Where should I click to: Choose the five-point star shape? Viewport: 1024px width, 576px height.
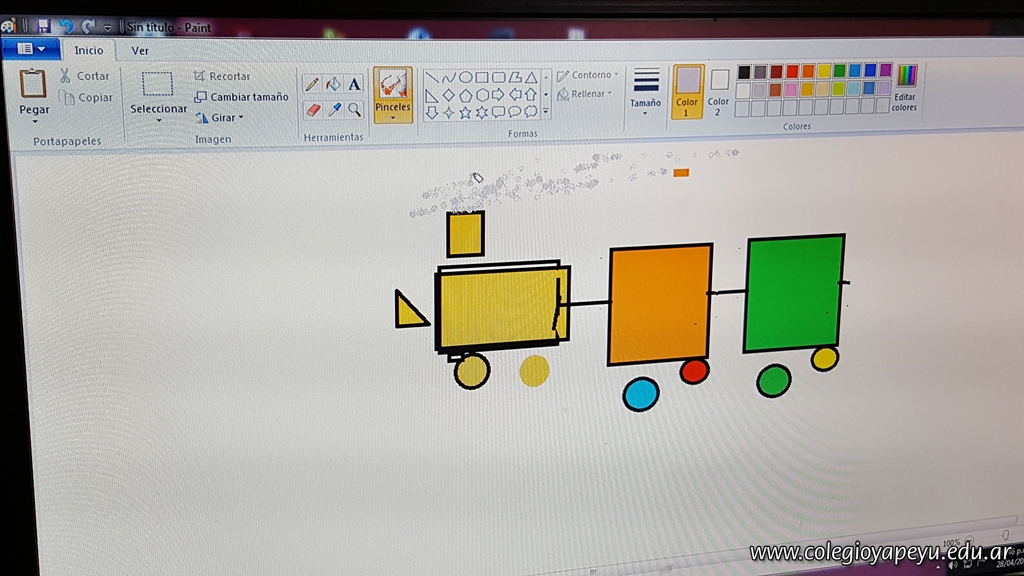click(x=465, y=112)
